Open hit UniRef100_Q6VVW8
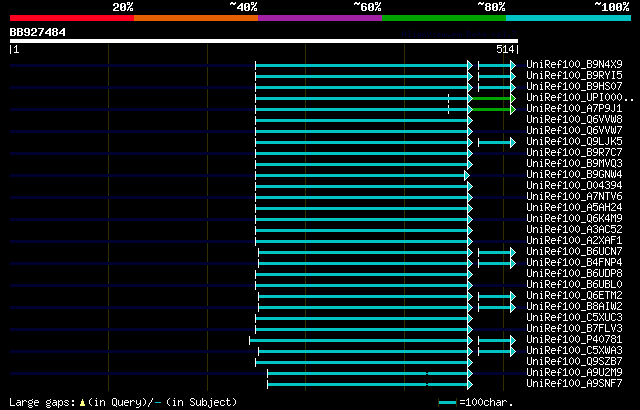 (x=574, y=120)
